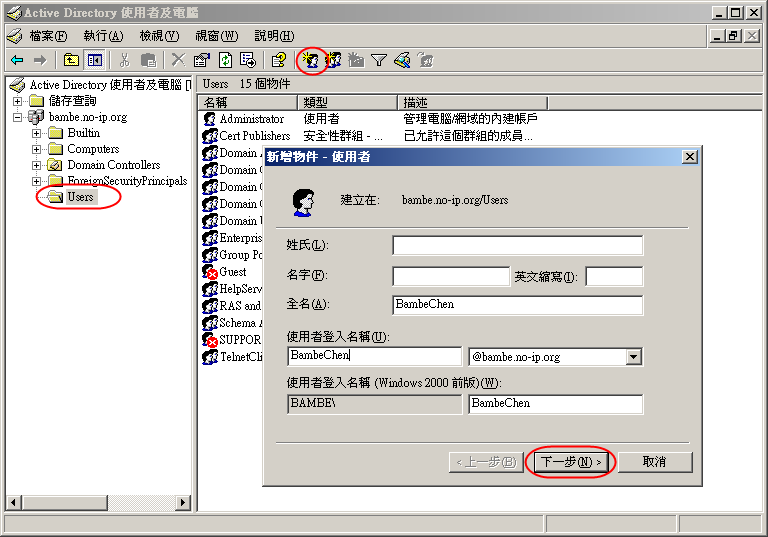The height and width of the screenshot is (537, 768).
Task: Click the Create new user toolbar icon
Action: click(x=312, y=60)
